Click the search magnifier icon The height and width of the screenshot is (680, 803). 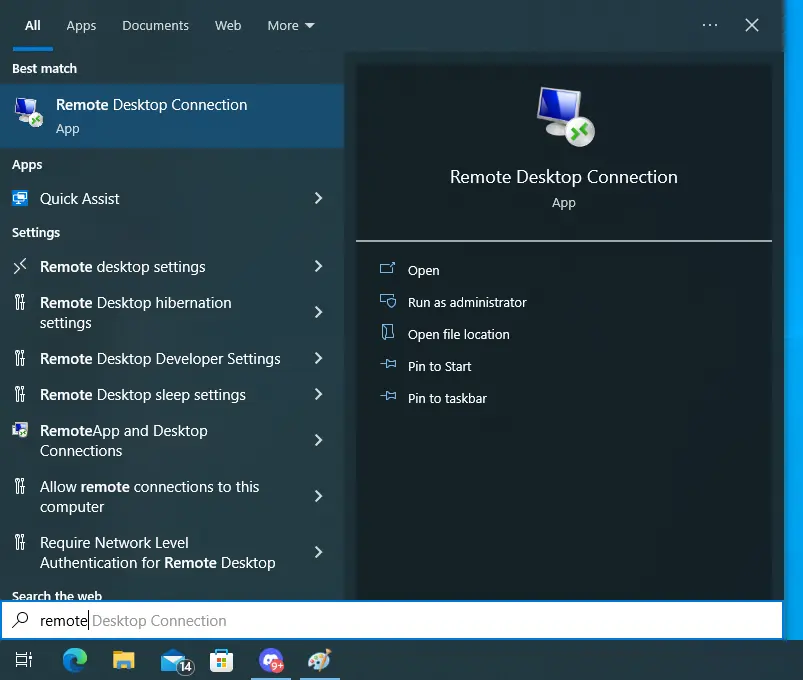20,620
